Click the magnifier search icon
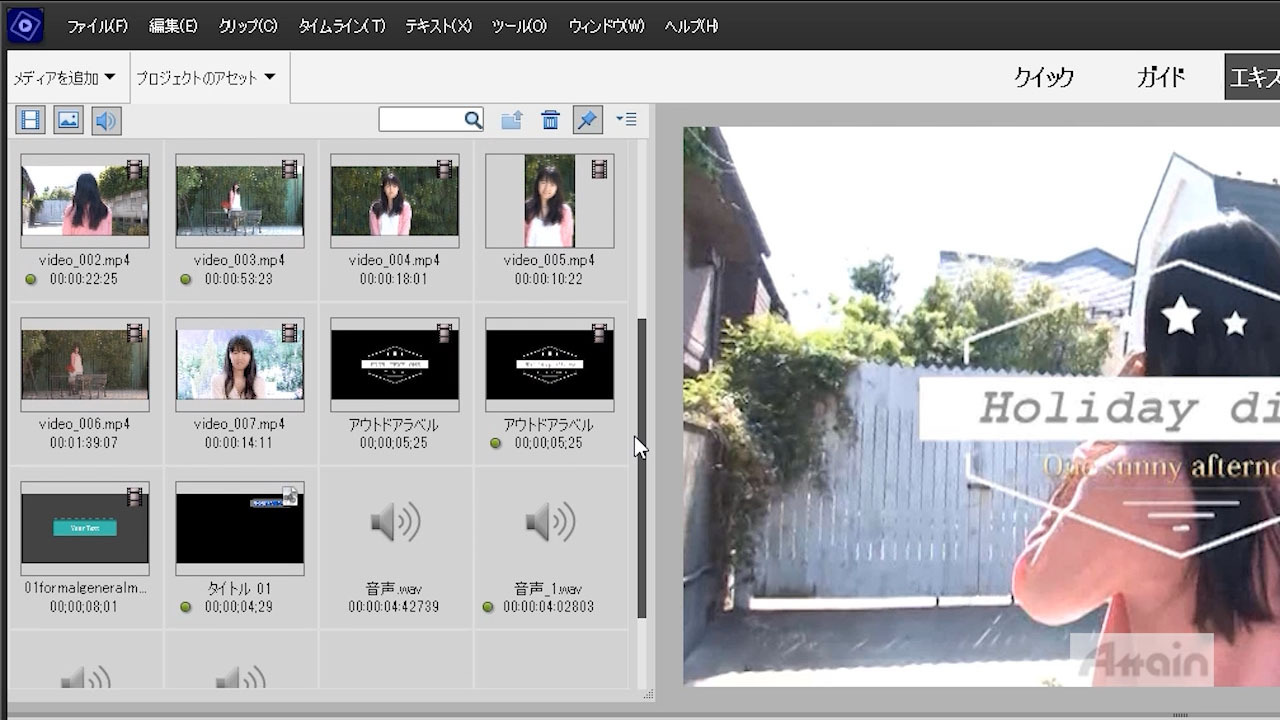This screenshot has height=720, width=1280. pos(473,120)
